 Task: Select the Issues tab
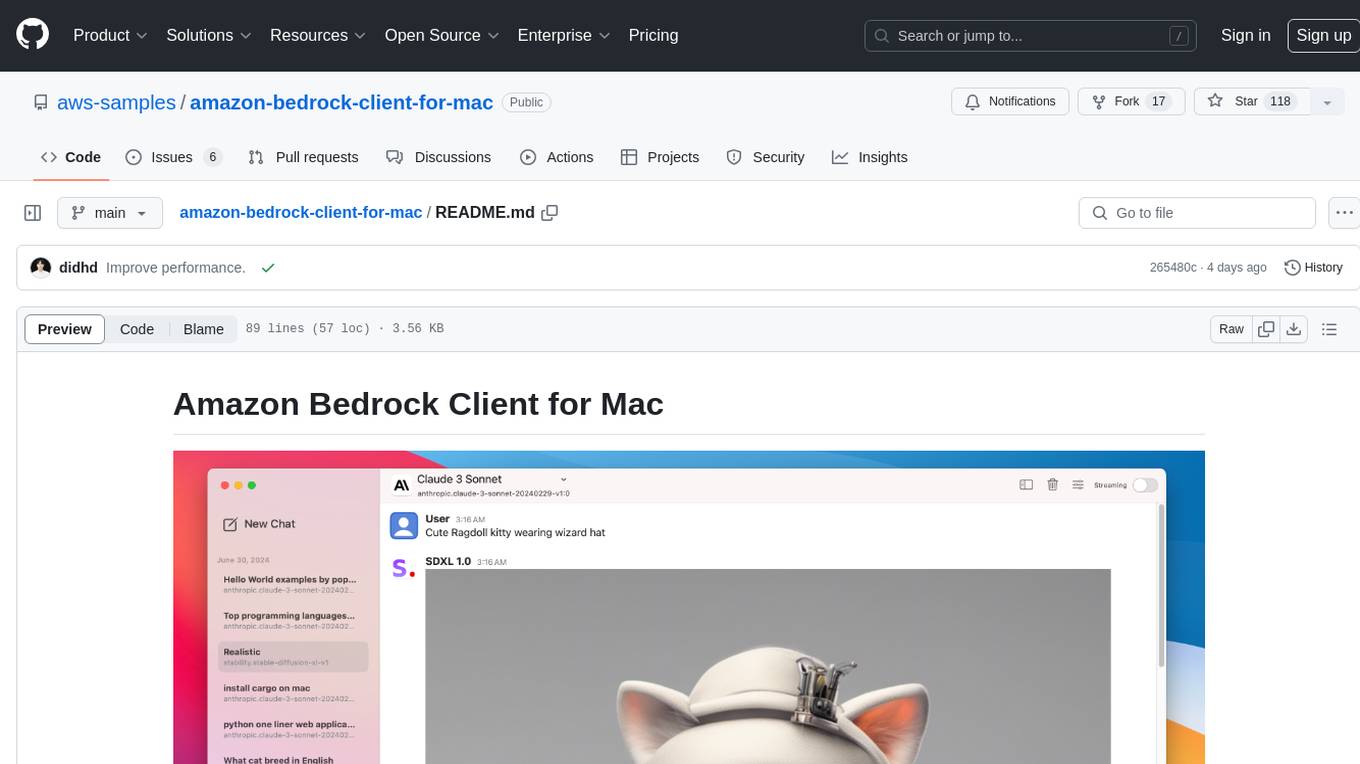173,157
